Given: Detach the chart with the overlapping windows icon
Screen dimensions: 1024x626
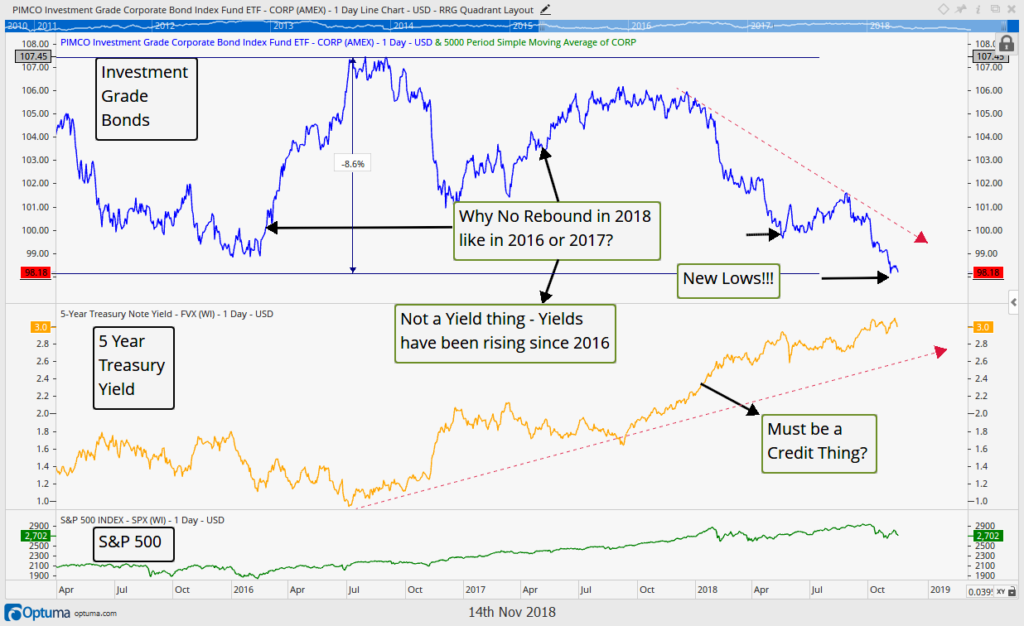Looking at the screenshot, I should click(x=995, y=9).
